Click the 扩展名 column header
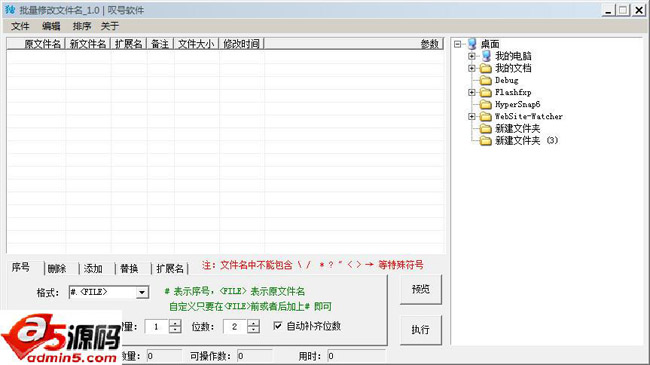 click(129, 44)
